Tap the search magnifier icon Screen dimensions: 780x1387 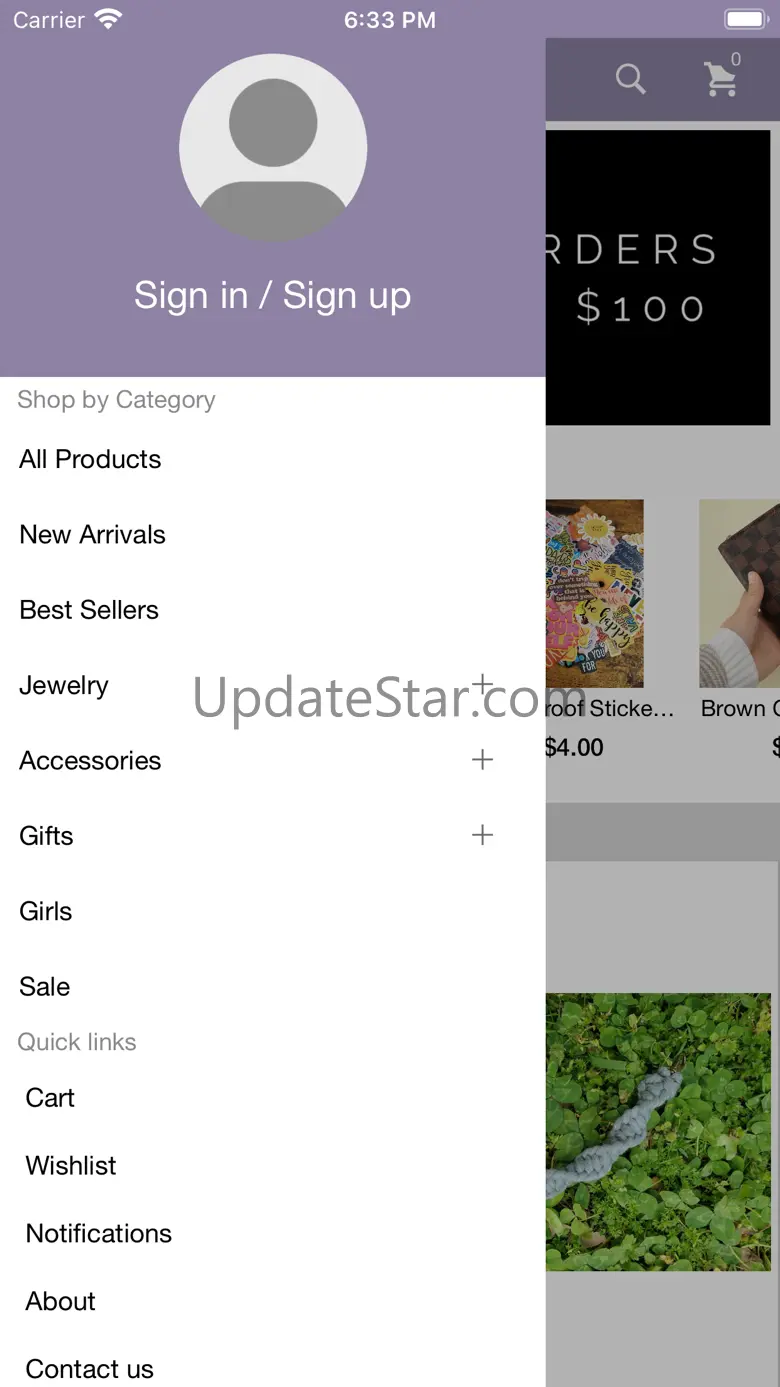click(630, 79)
